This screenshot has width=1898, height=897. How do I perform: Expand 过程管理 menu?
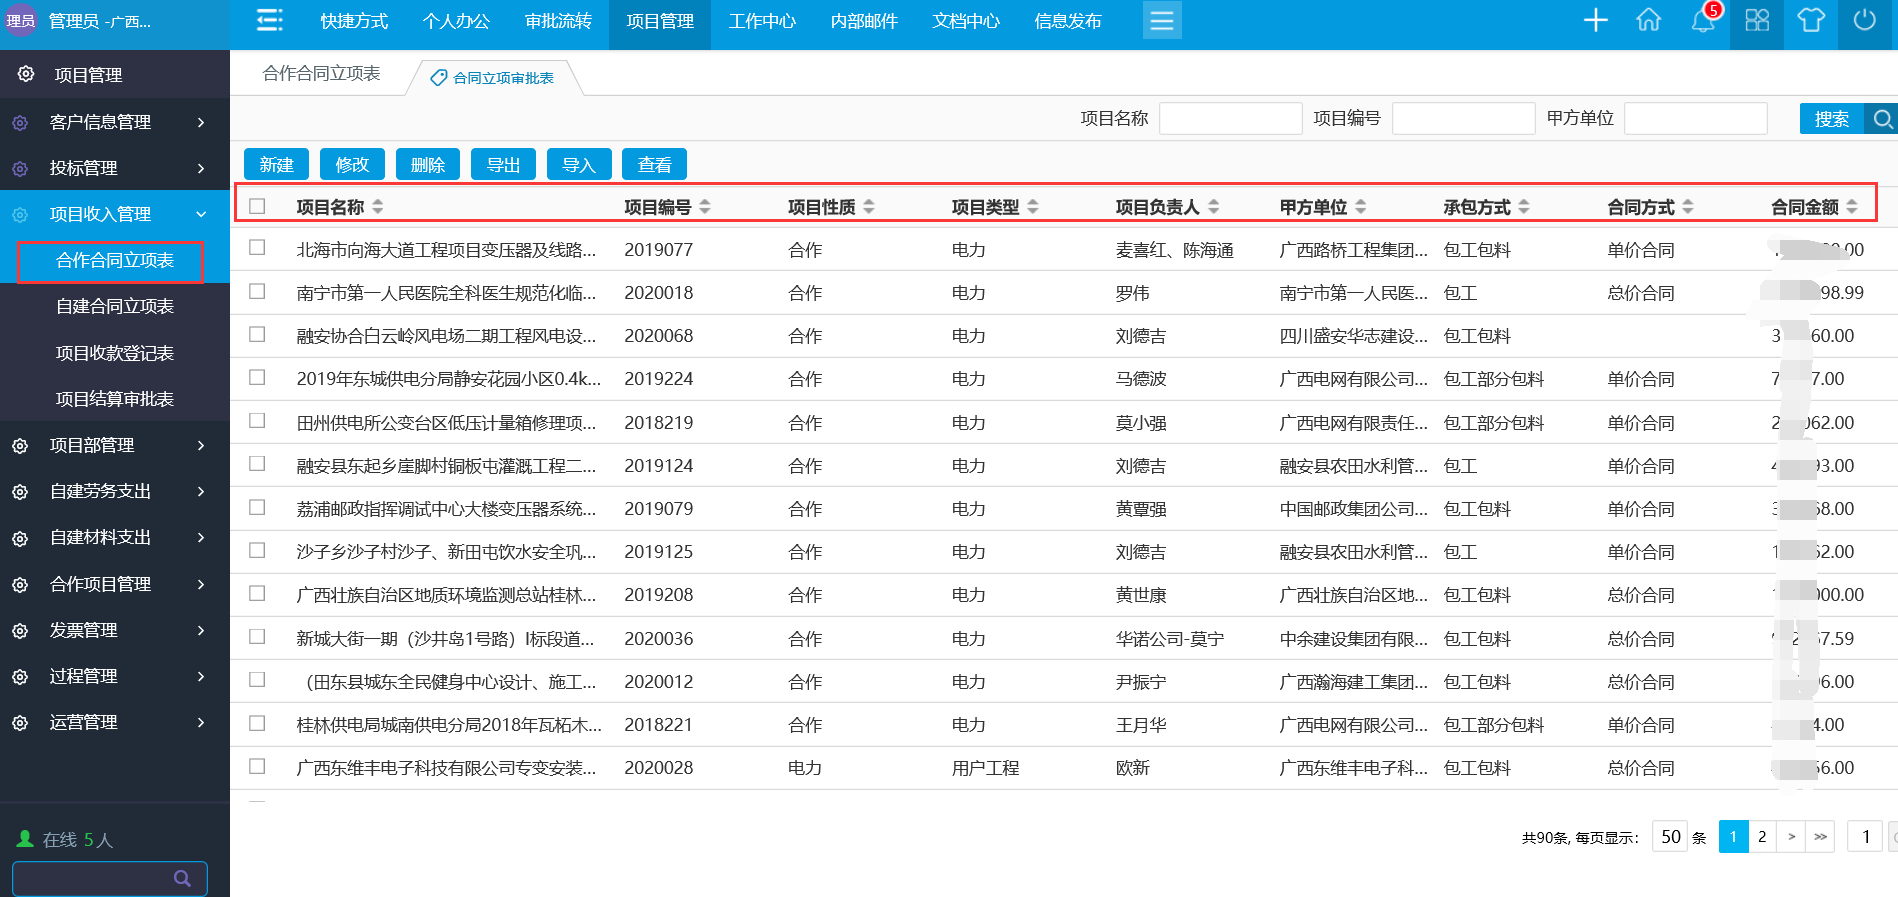coord(115,676)
